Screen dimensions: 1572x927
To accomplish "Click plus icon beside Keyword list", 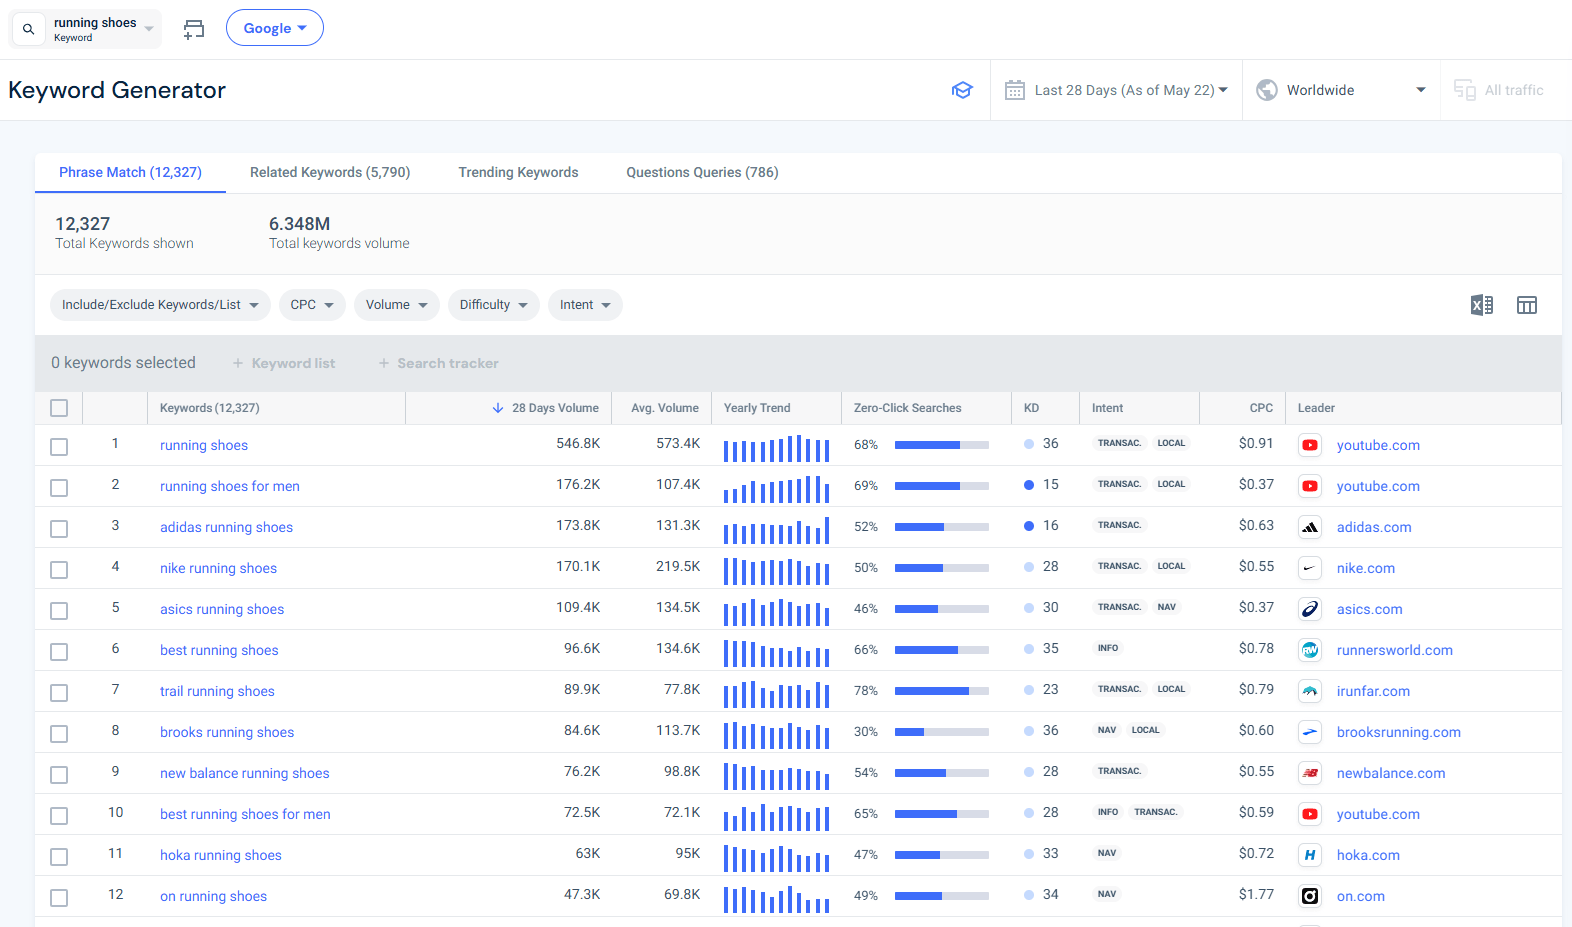I will [x=238, y=363].
